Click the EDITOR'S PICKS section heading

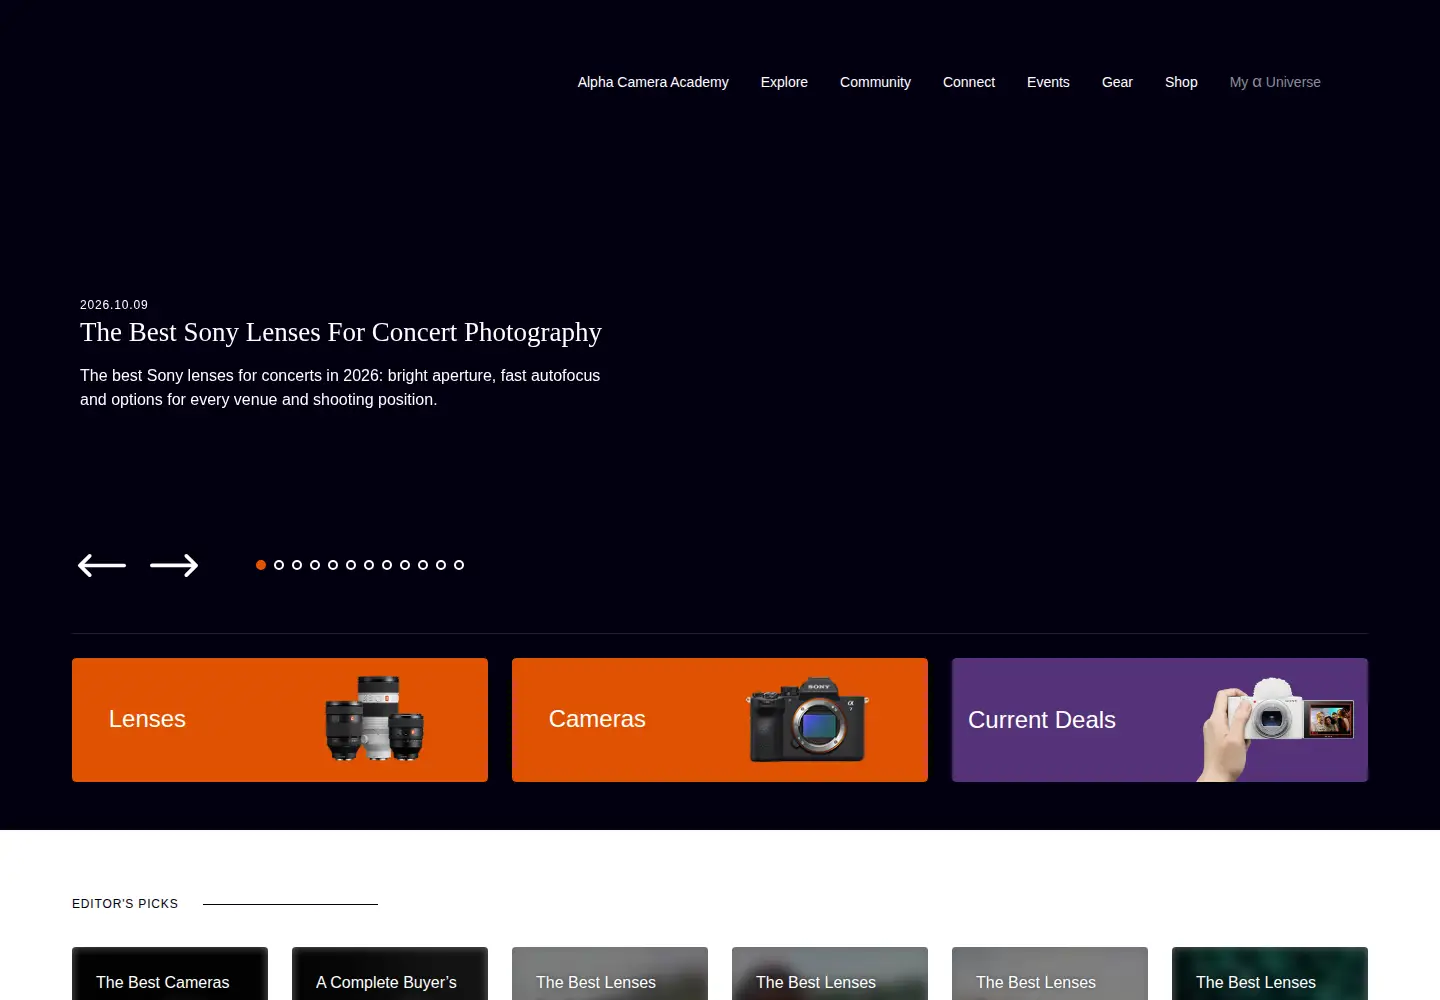coord(125,904)
